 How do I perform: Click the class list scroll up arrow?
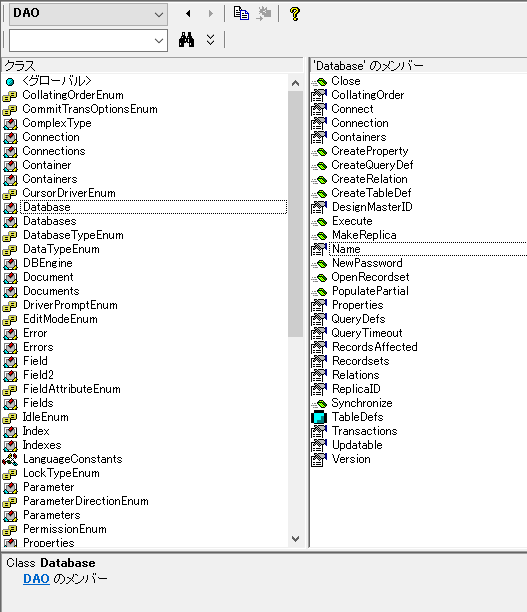296,83
